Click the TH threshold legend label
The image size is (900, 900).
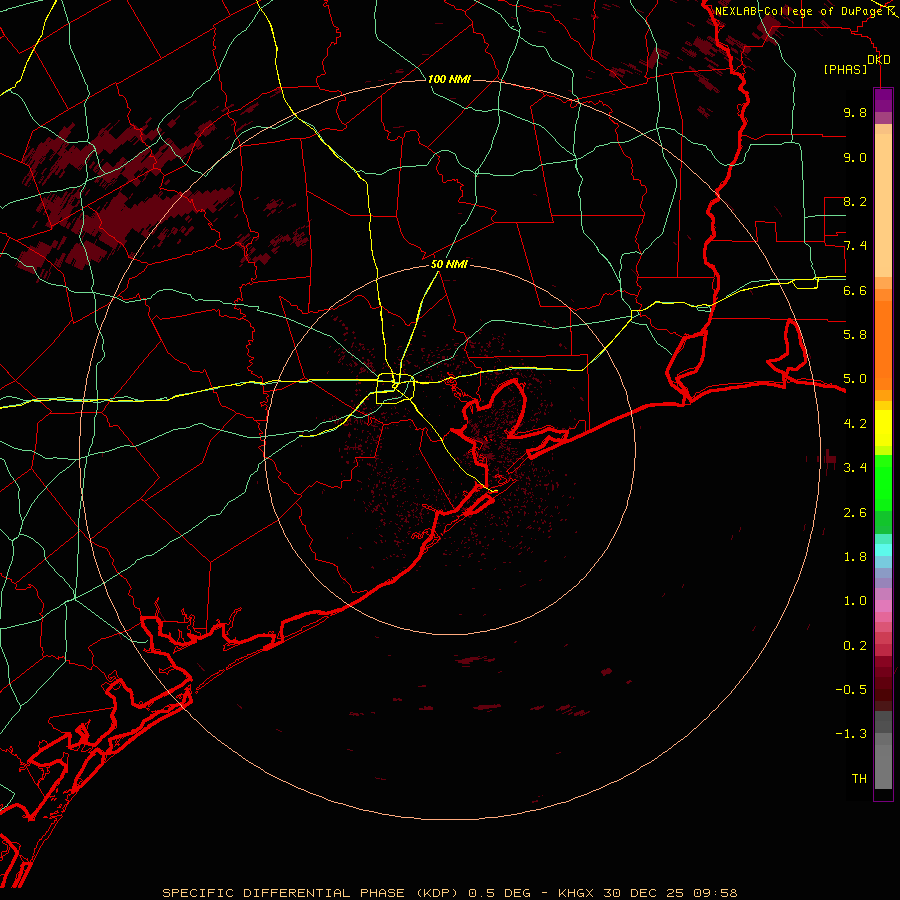[859, 779]
